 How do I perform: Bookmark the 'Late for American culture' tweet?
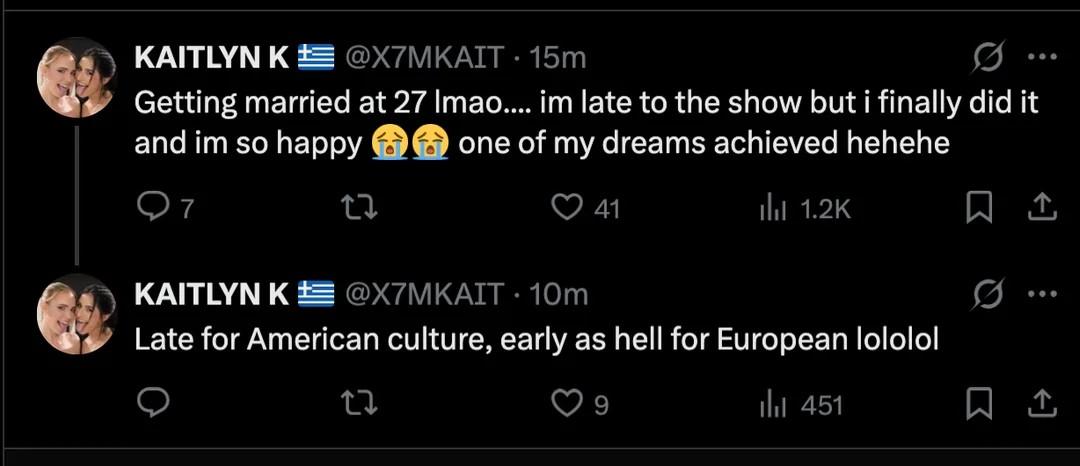[979, 403]
